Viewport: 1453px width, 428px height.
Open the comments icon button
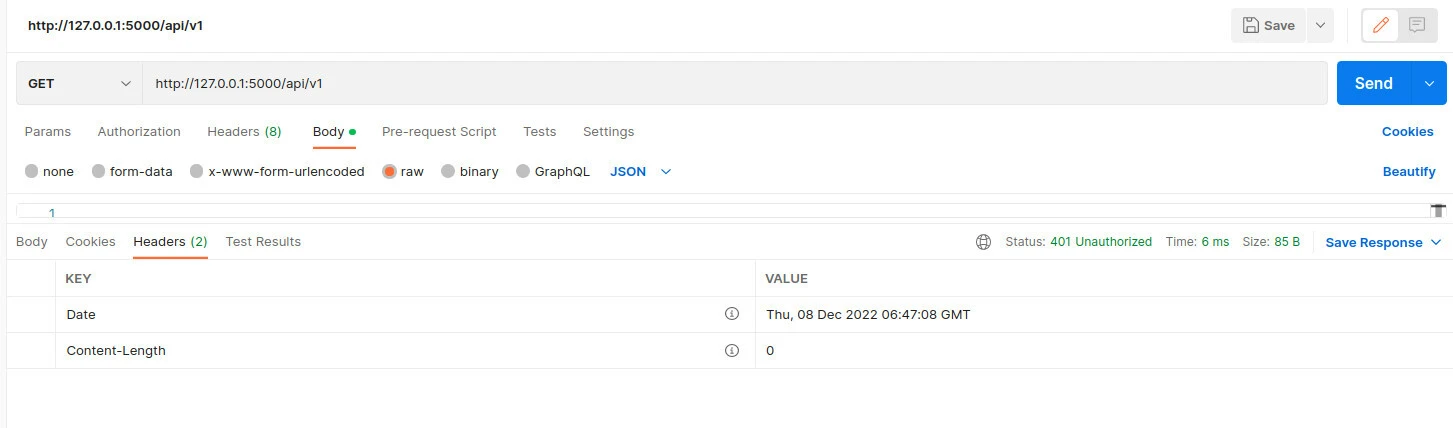(1417, 26)
